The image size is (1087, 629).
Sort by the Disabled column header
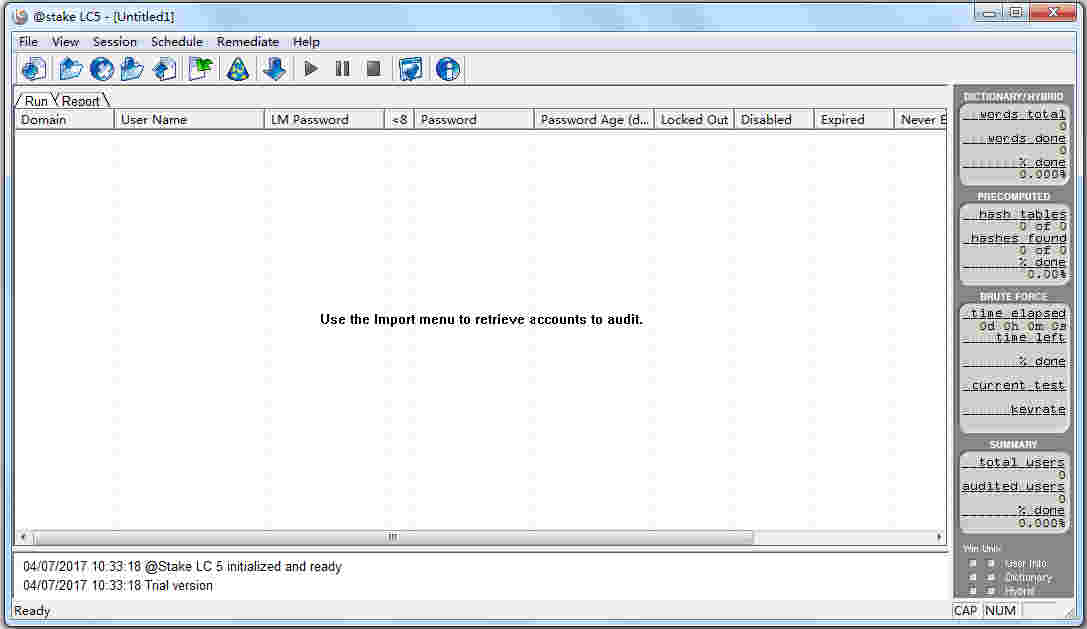(x=774, y=120)
